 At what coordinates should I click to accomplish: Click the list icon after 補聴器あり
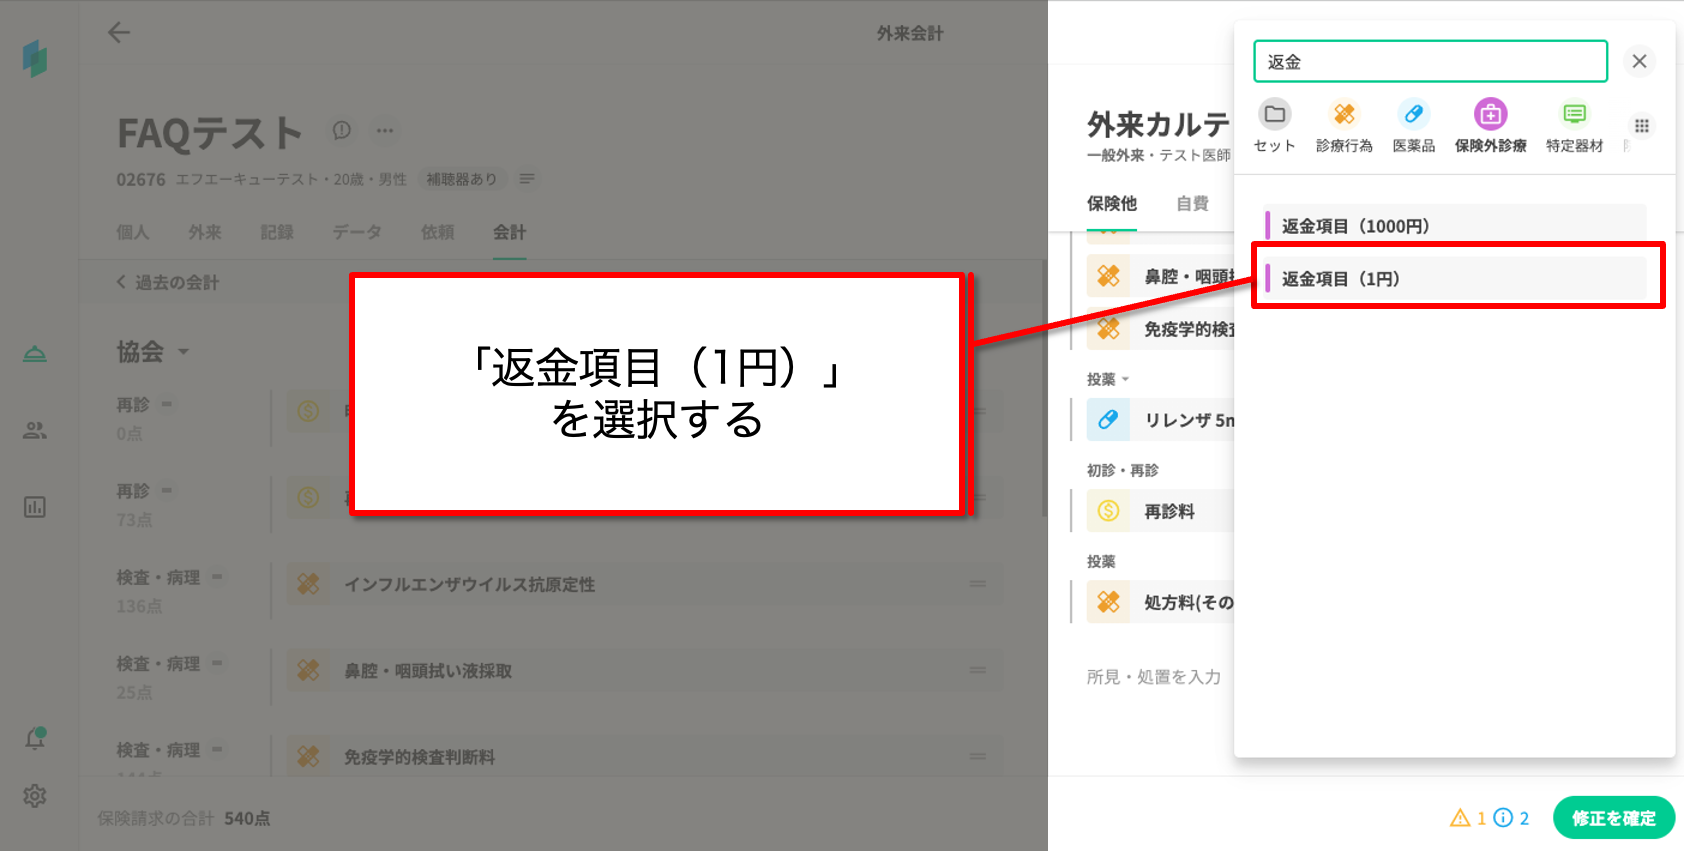[527, 179]
